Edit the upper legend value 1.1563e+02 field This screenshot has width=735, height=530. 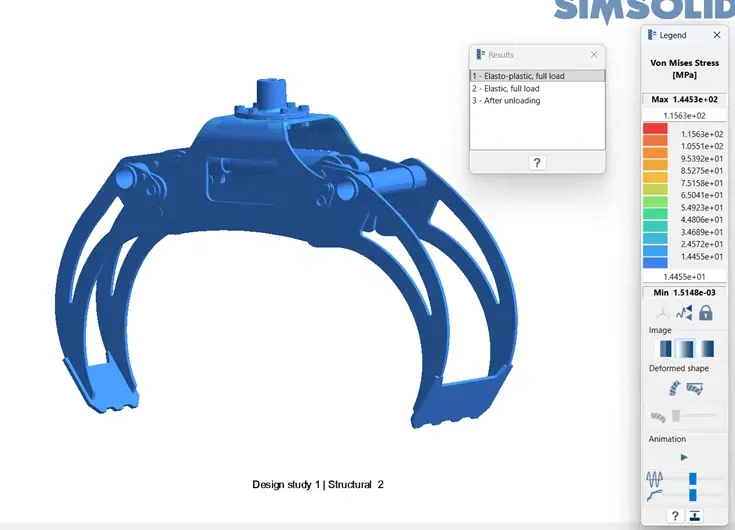[684, 115]
